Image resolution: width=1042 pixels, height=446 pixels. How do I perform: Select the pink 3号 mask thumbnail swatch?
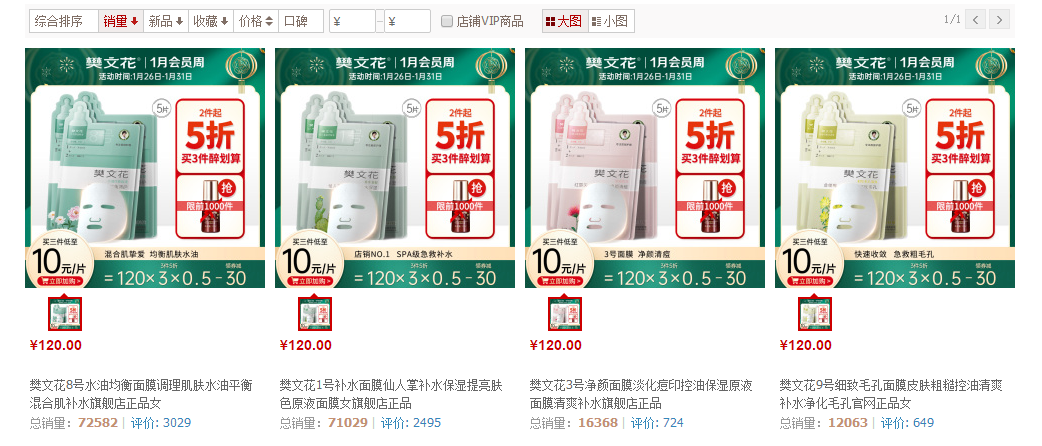coord(565,314)
